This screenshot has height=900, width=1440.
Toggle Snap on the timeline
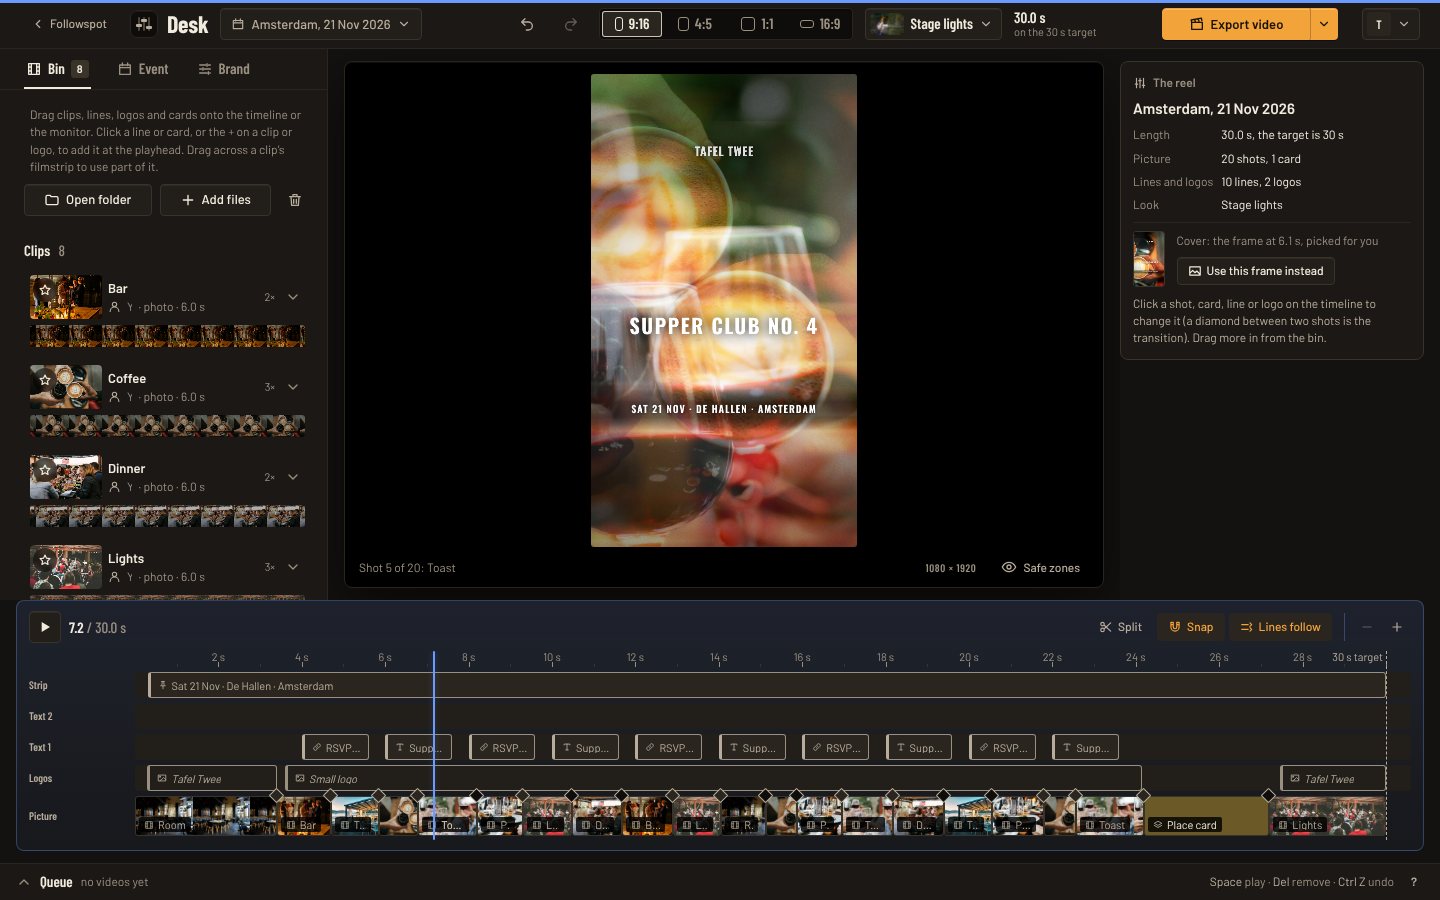(x=1191, y=627)
